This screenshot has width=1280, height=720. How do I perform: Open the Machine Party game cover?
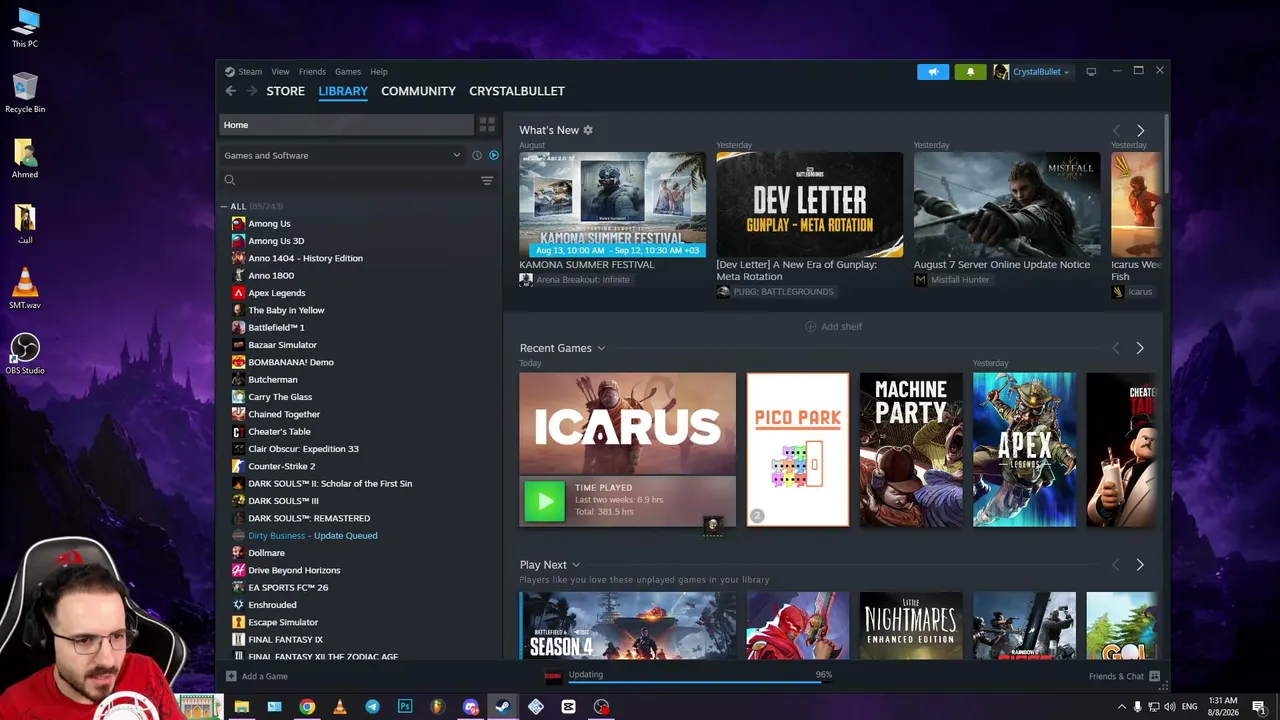point(911,450)
